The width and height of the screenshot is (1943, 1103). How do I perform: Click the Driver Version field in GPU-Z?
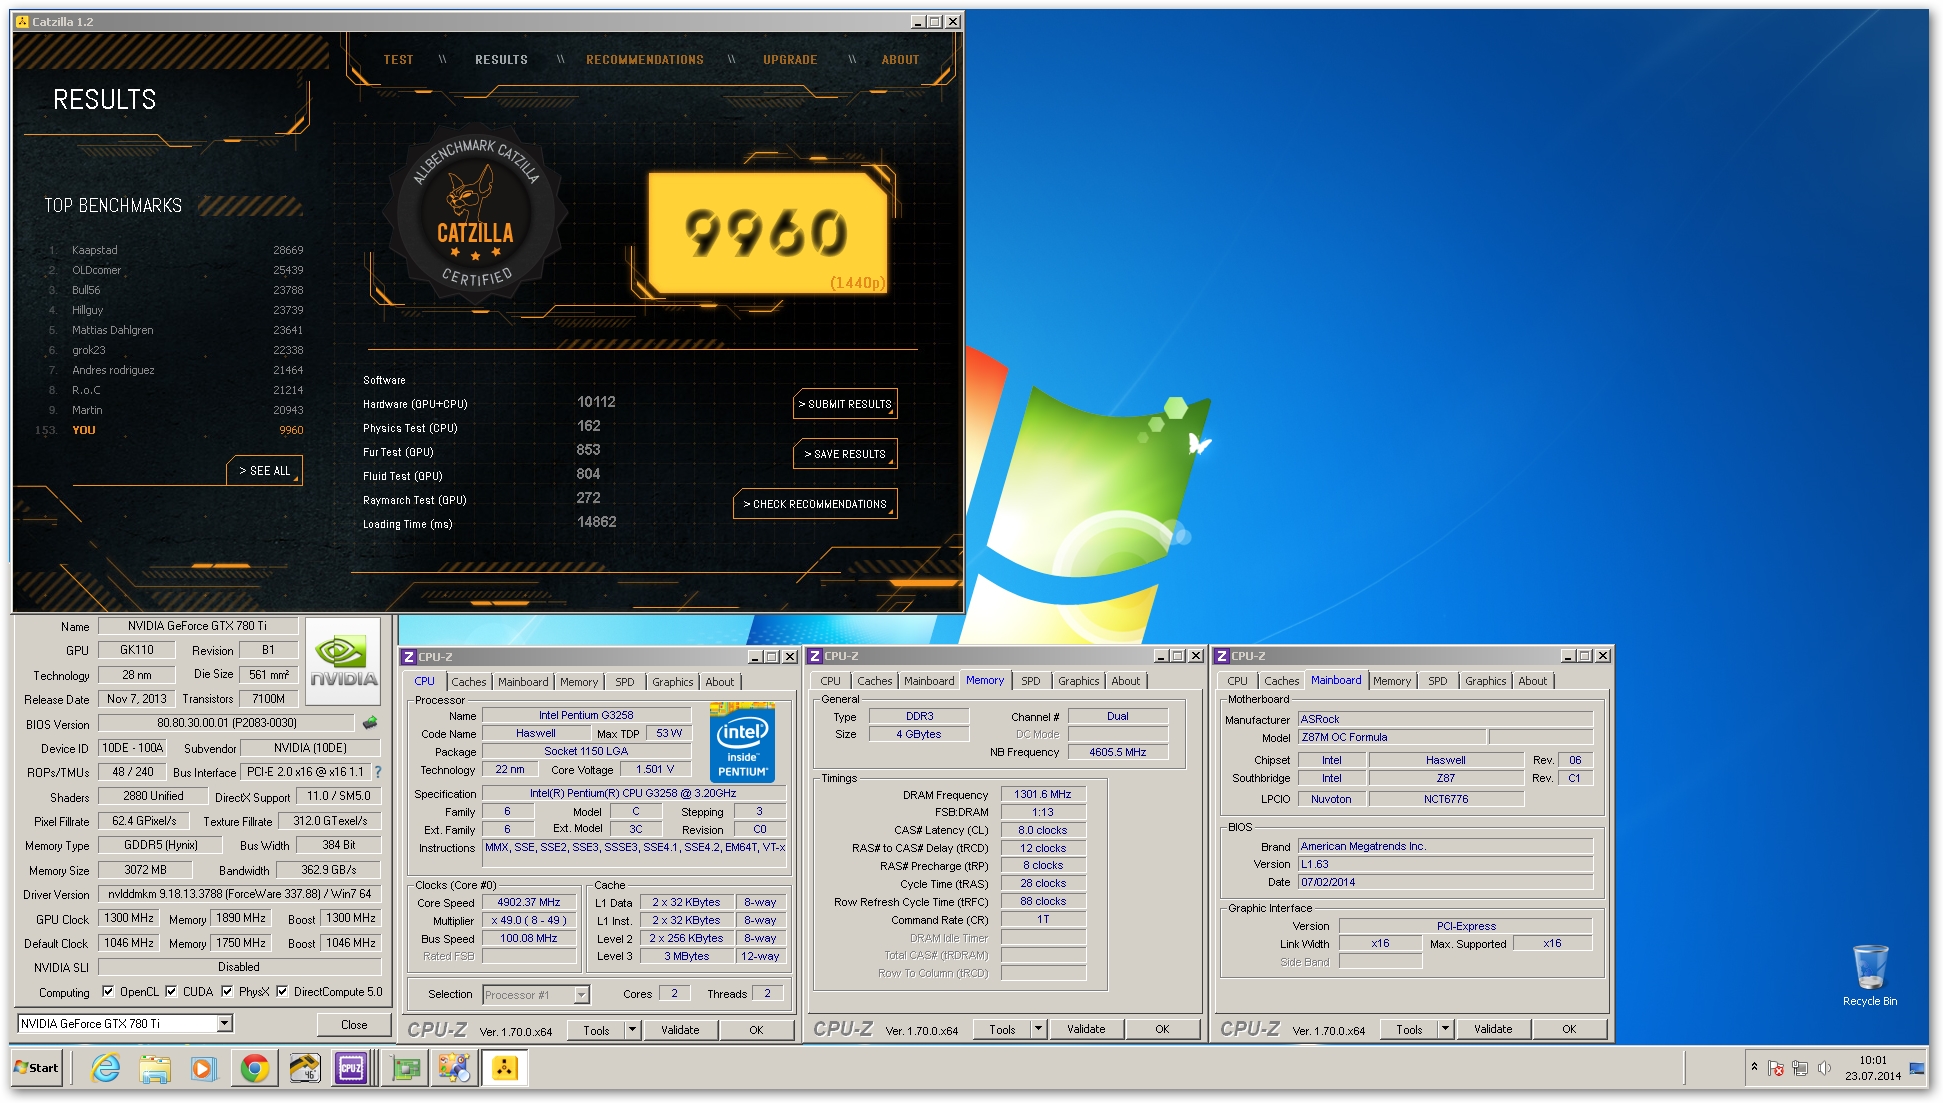pyautogui.click(x=240, y=894)
